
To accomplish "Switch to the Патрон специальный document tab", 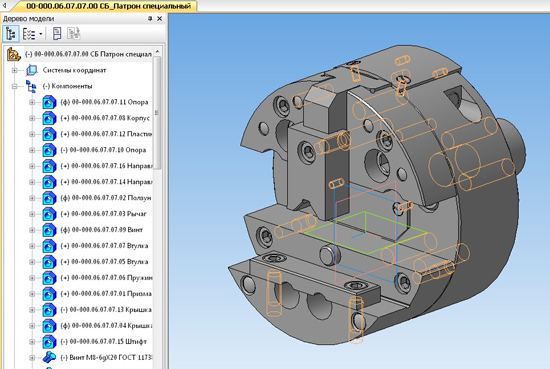I will (x=108, y=6).
